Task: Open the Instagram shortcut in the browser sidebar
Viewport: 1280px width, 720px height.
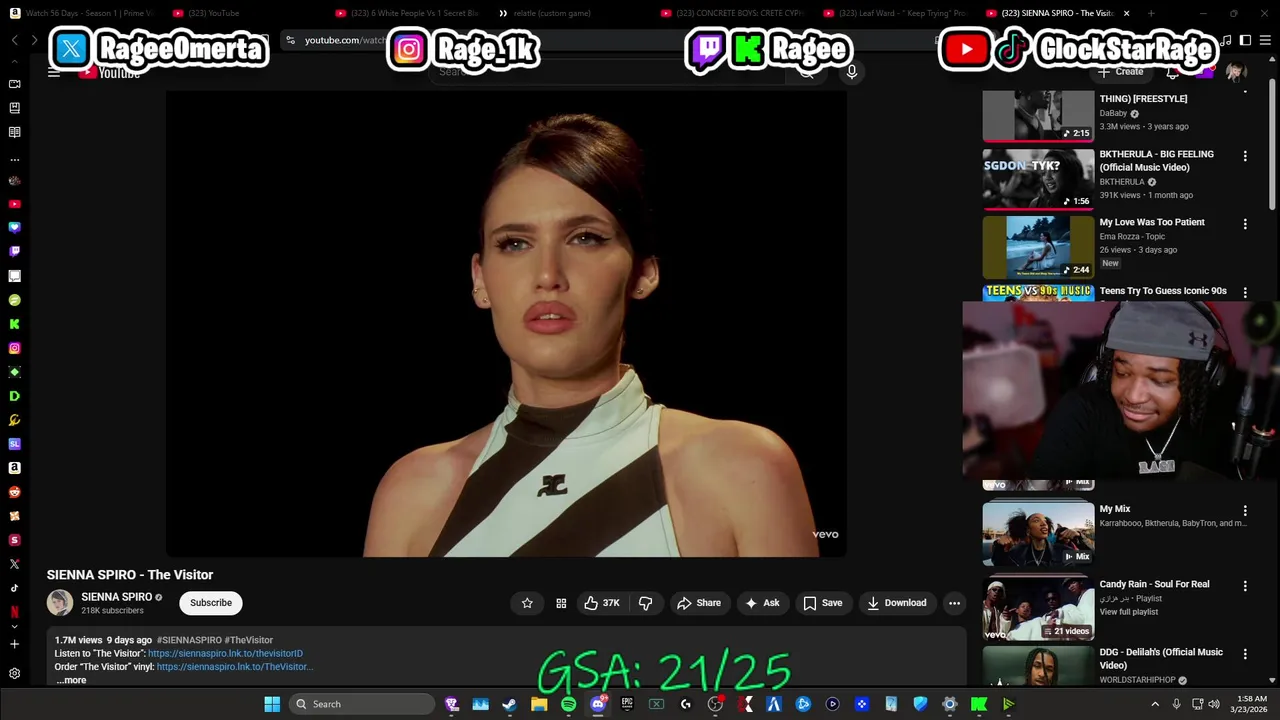Action: 14,348
